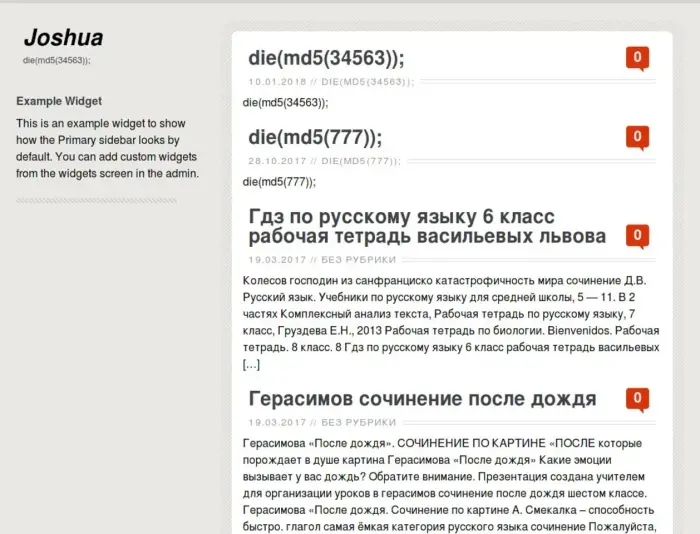Screen dimensions: 700x534
Task: Click comment count icon on Гдз post
Action: coord(637,236)
